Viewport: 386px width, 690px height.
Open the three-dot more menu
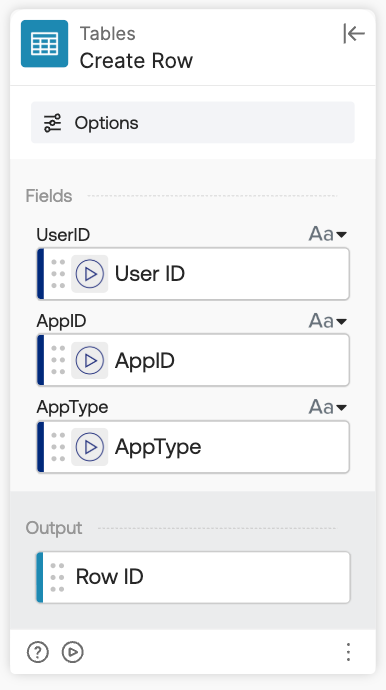(x=348, y=652)
